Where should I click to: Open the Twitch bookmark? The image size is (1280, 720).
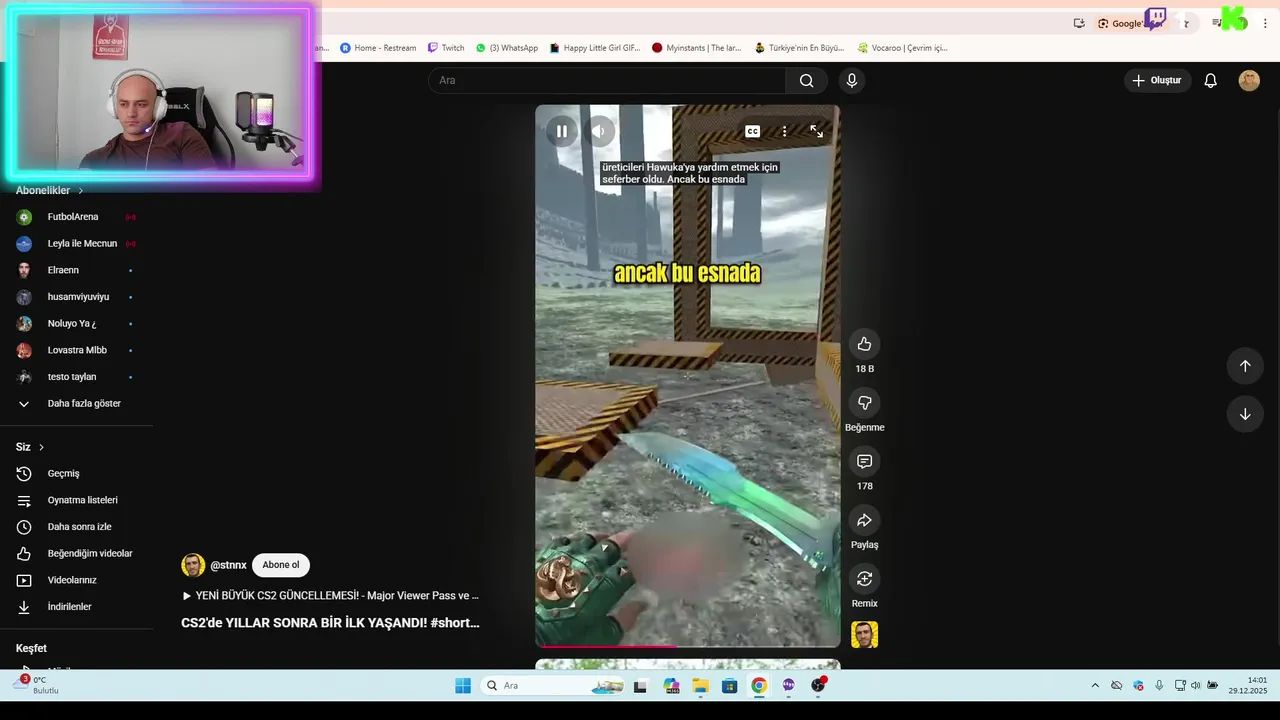[446, 47]
